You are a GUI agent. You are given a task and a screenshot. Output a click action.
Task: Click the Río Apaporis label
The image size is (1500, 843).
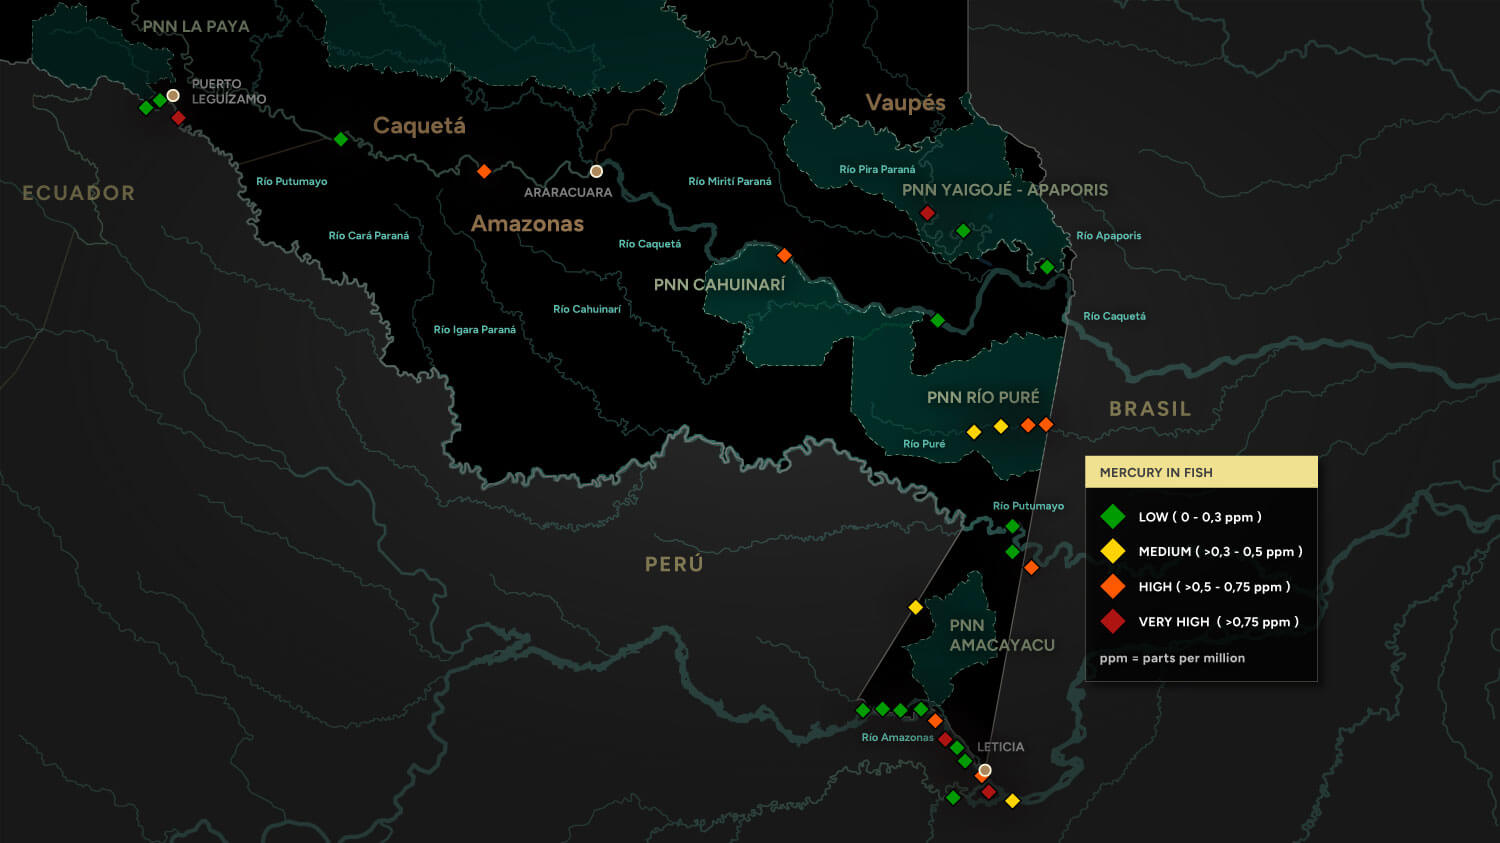[x=1109, y=236]
